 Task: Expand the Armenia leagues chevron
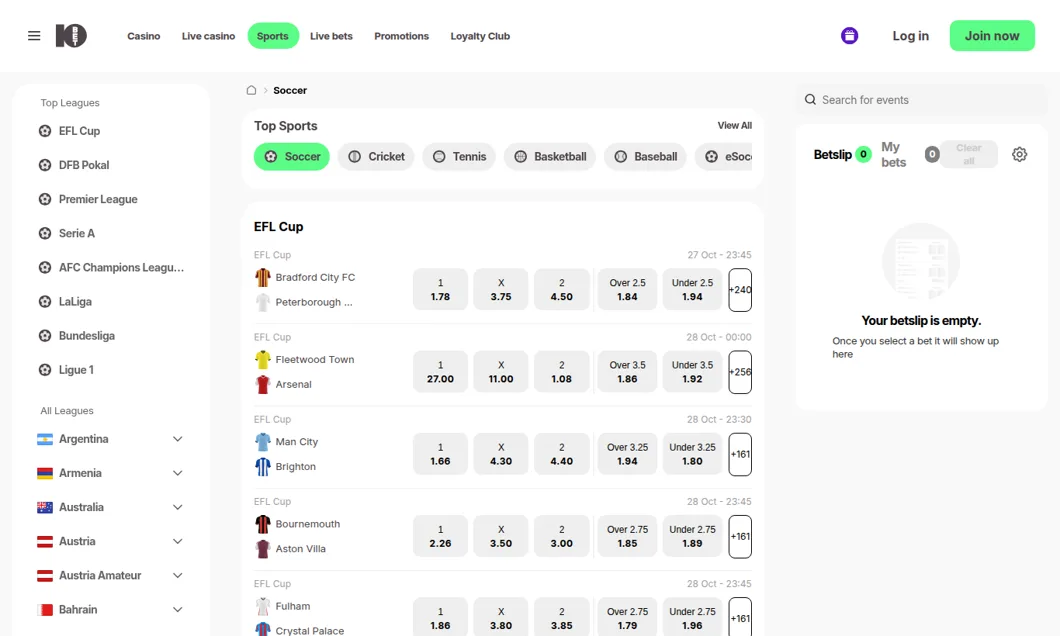click(178, 473)
